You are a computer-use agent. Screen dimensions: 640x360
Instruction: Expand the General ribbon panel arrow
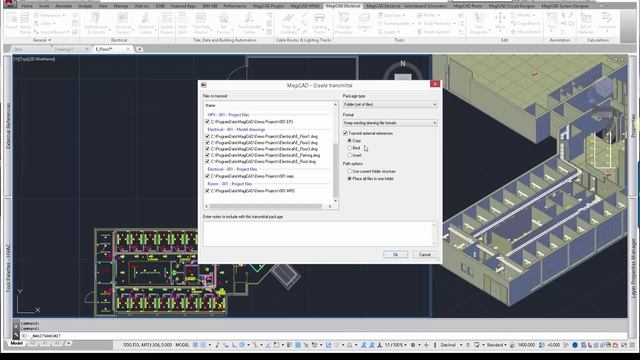[x=49, y=40]
